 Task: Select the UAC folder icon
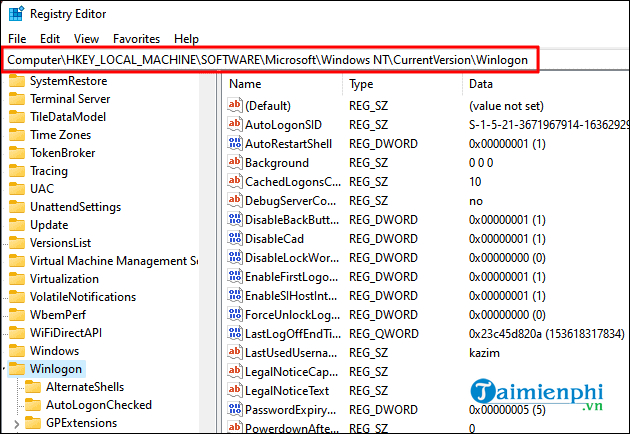(x=17, y=189)
